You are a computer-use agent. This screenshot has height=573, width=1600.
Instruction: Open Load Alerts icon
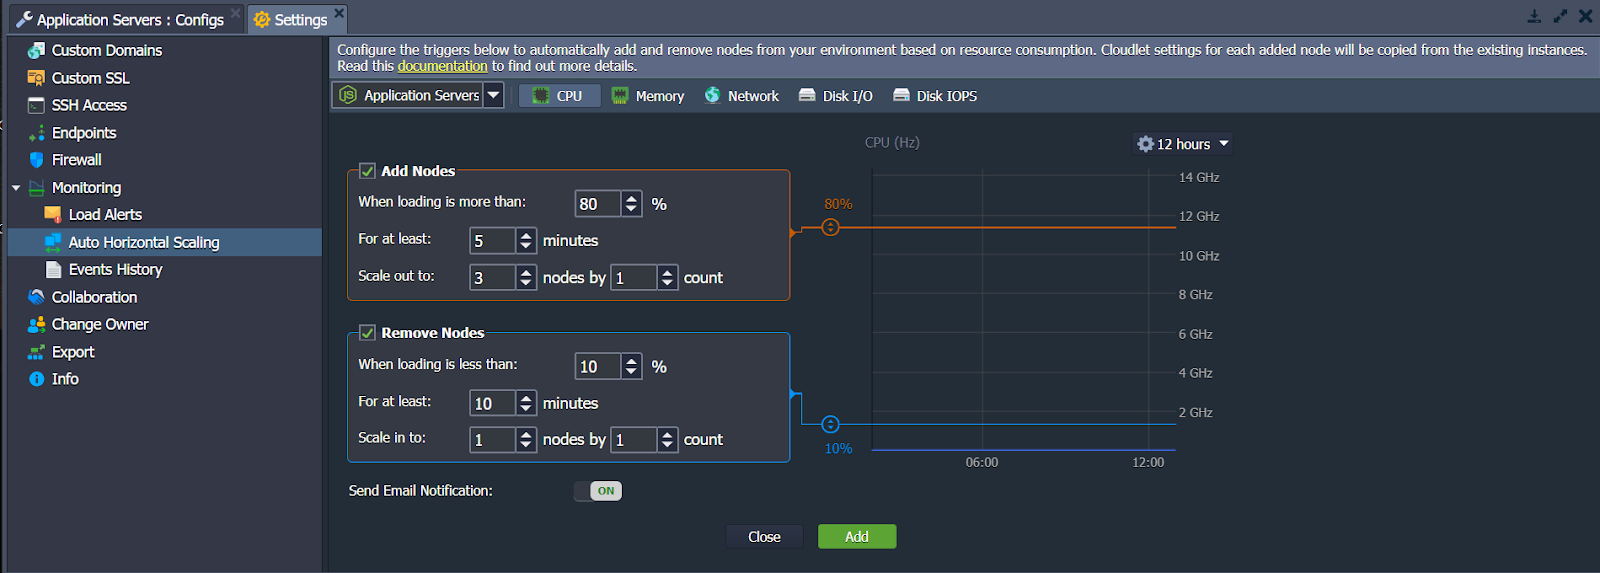[x=53, y=215]
